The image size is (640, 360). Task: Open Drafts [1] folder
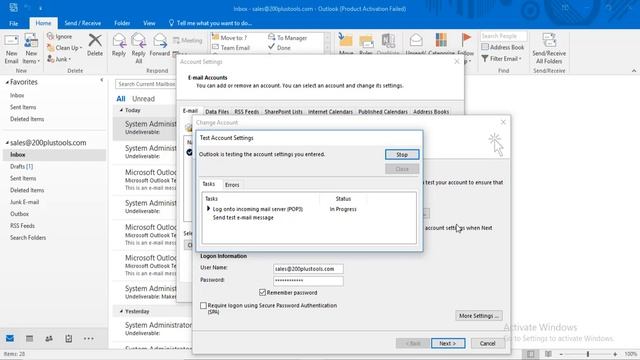pos(22,167)
